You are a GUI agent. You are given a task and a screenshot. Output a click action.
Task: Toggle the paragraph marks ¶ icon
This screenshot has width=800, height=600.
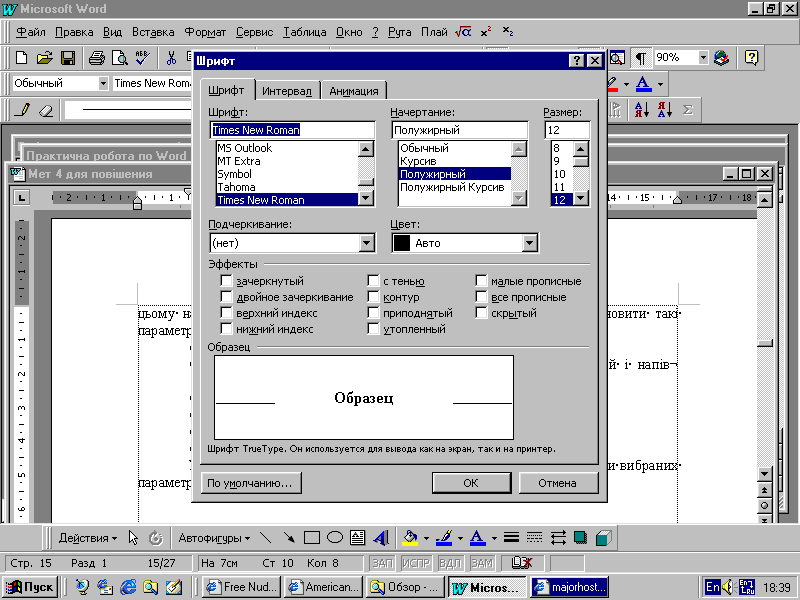(641, 58)
